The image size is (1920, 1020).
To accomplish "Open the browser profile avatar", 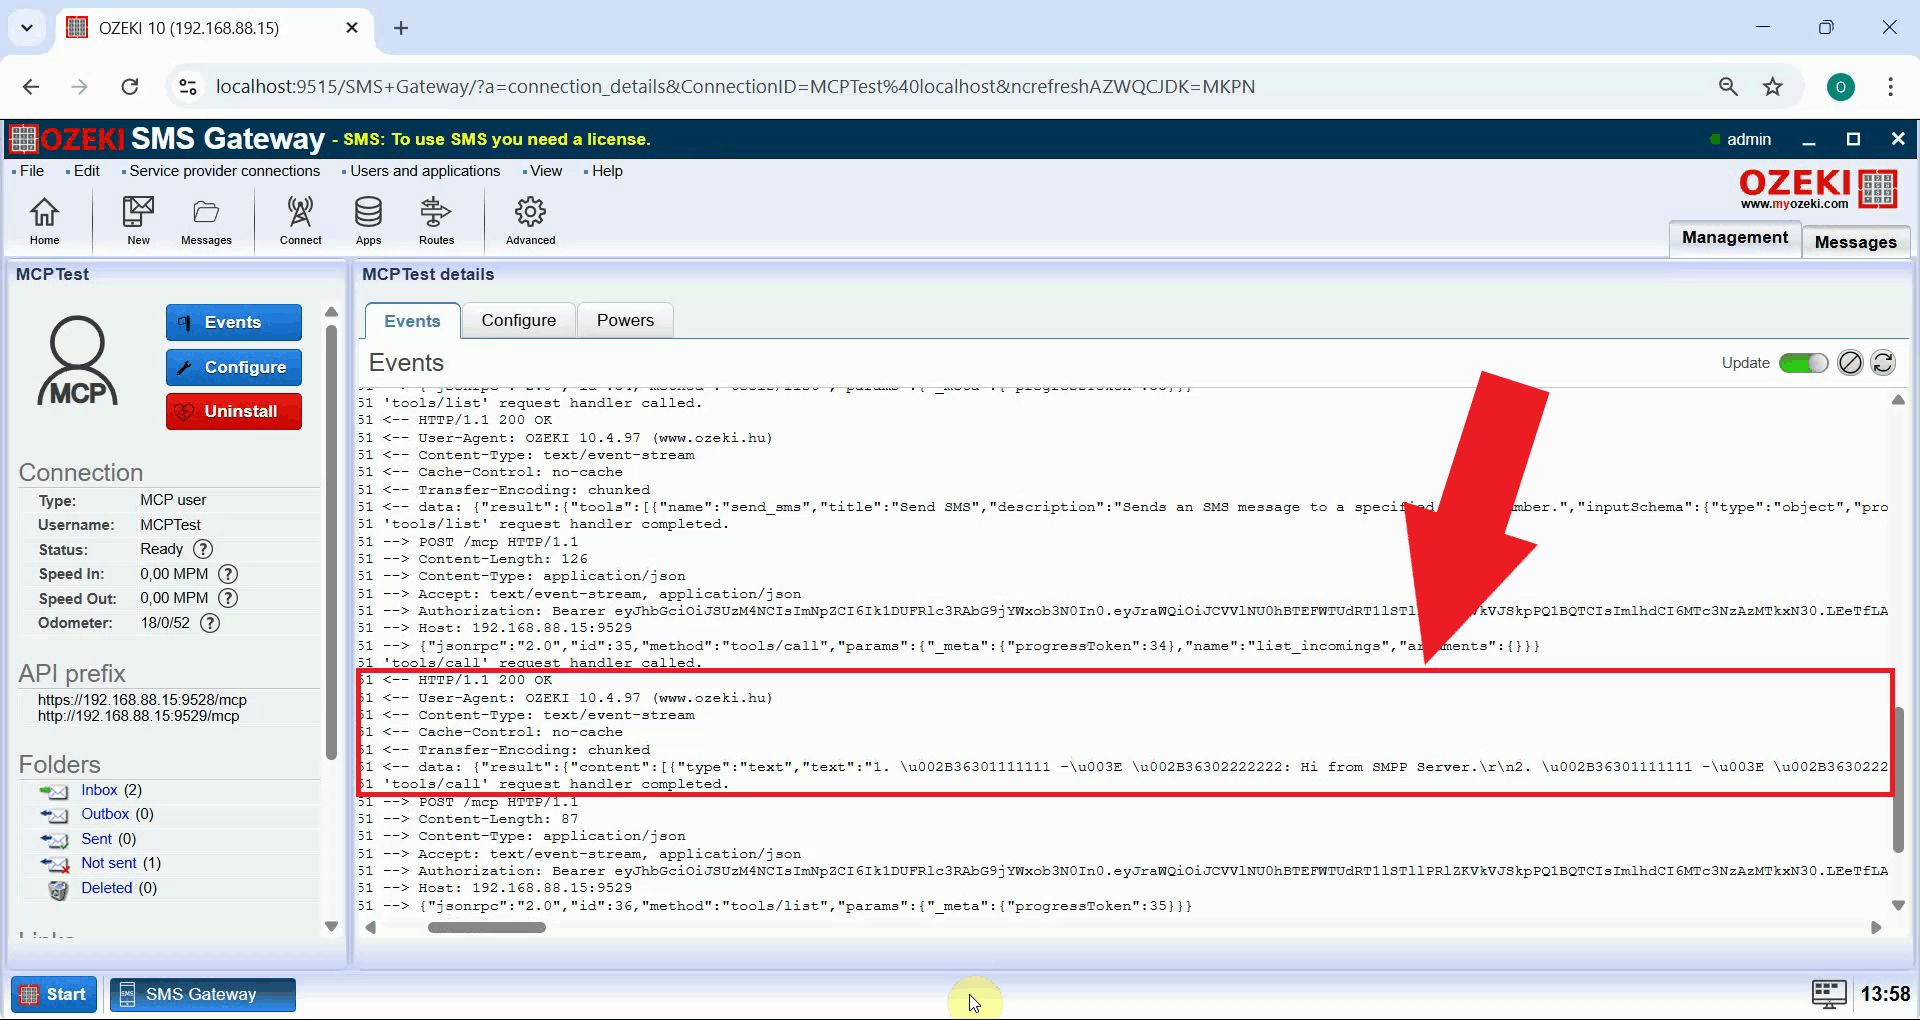I will click(1840, 87).
